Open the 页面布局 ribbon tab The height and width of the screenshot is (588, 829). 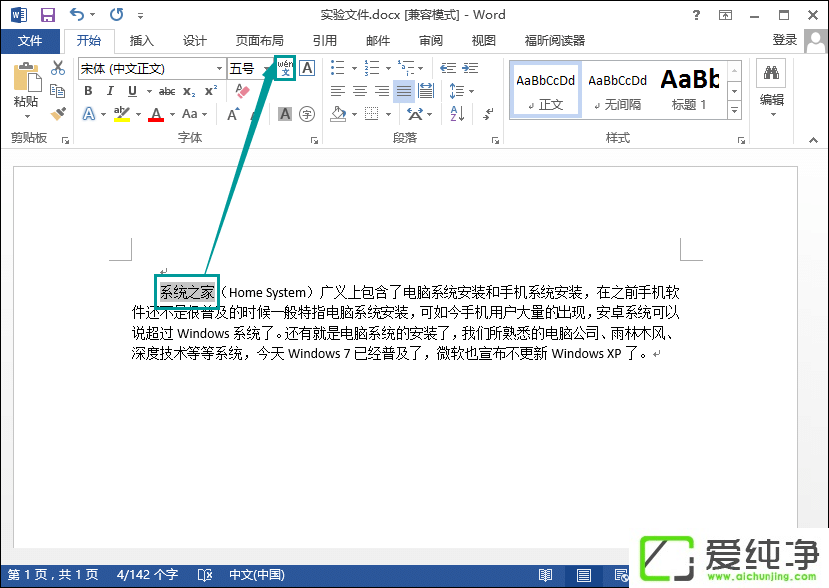click(259, 41)
